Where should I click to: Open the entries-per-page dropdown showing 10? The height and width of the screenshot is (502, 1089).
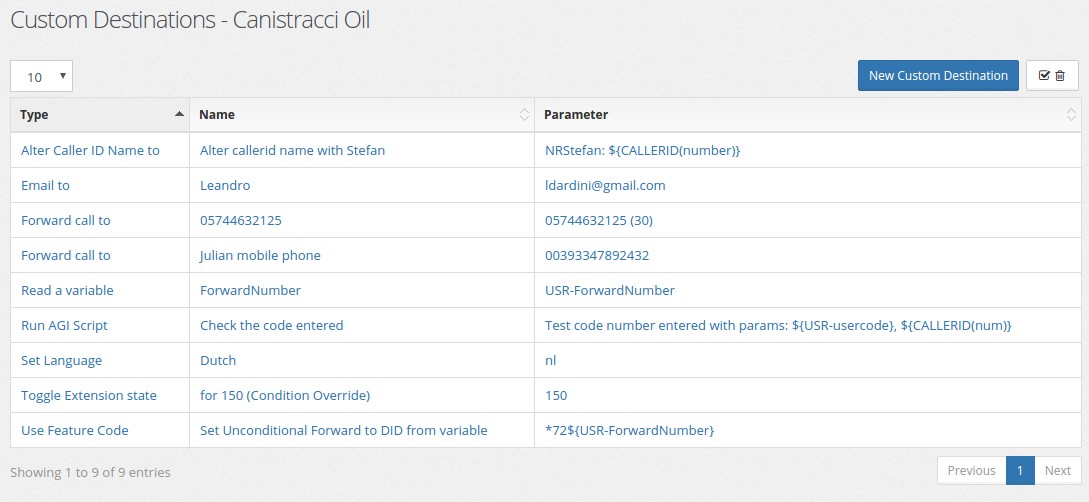[42, 76]
